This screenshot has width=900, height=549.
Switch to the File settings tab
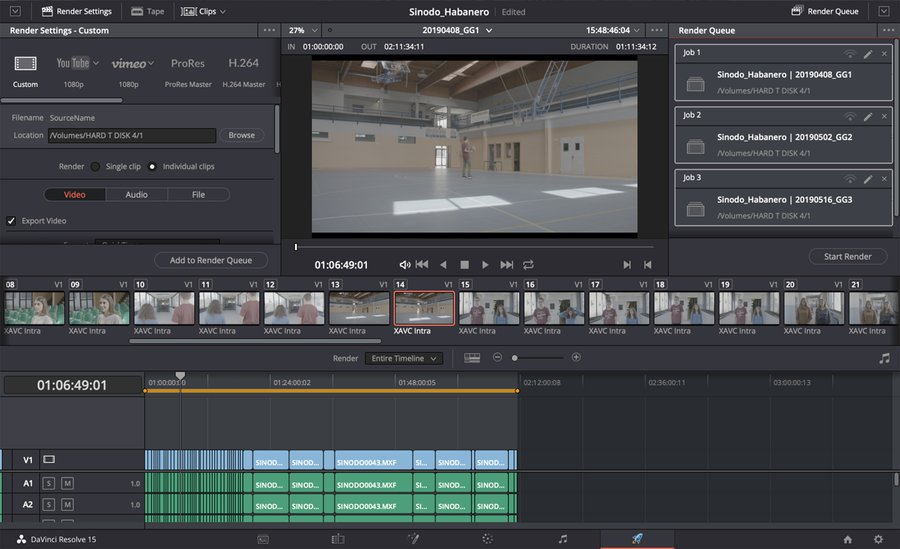coord(198,195)
